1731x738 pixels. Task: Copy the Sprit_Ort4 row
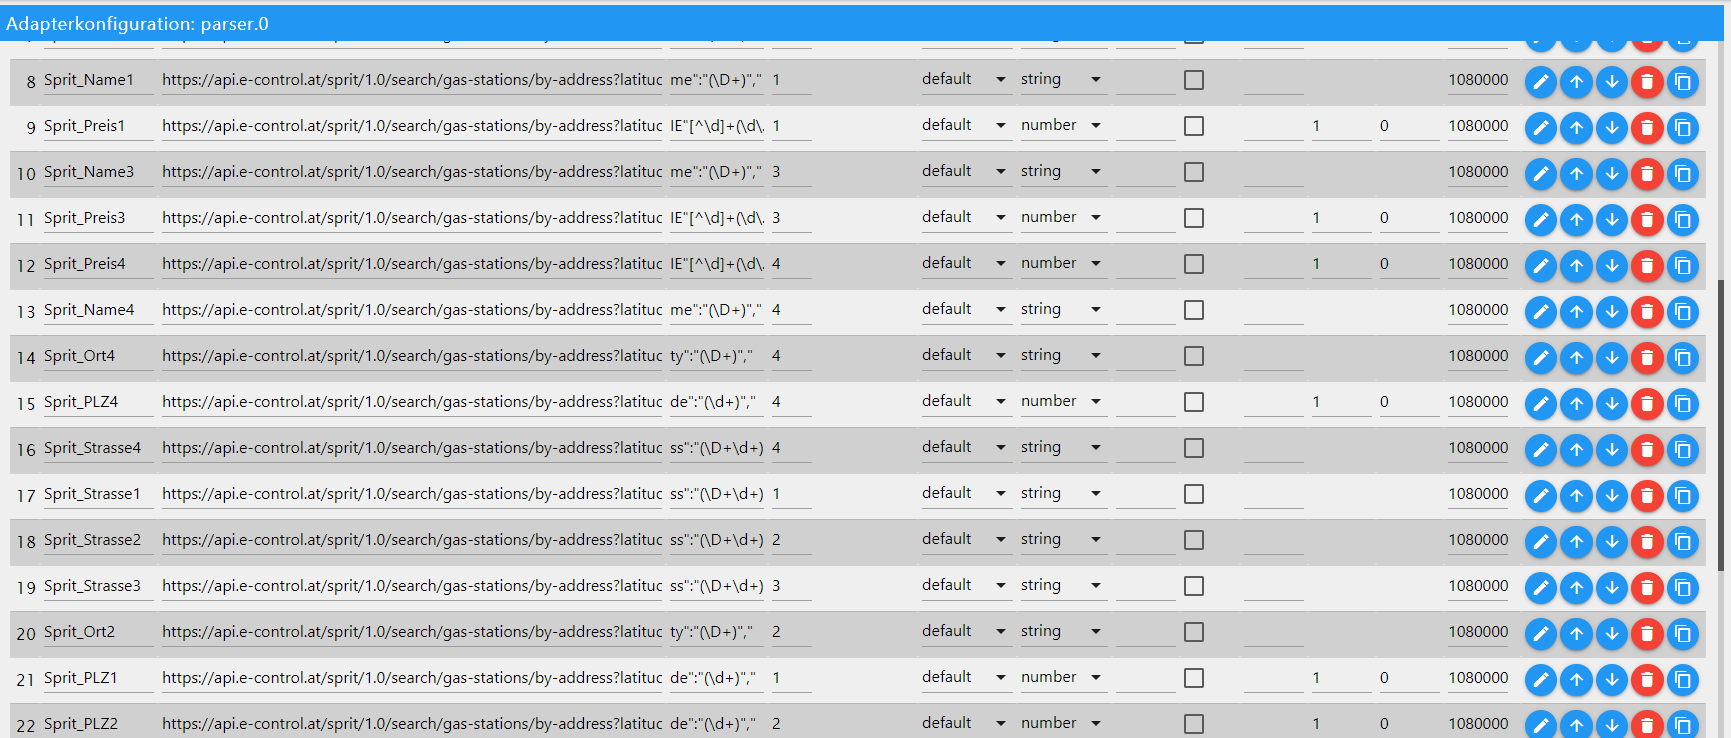[1683, 357]
